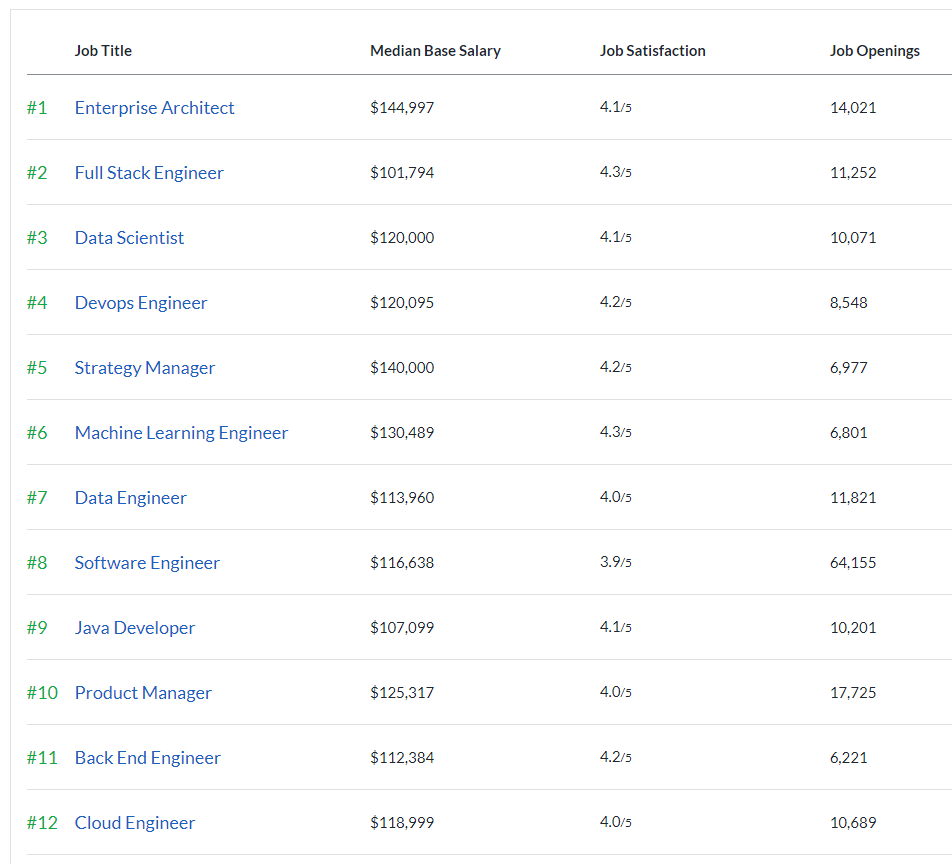Click the Data Scientist job title
The width and height of the screenshot is (952, 864).
tap(129, 238)
